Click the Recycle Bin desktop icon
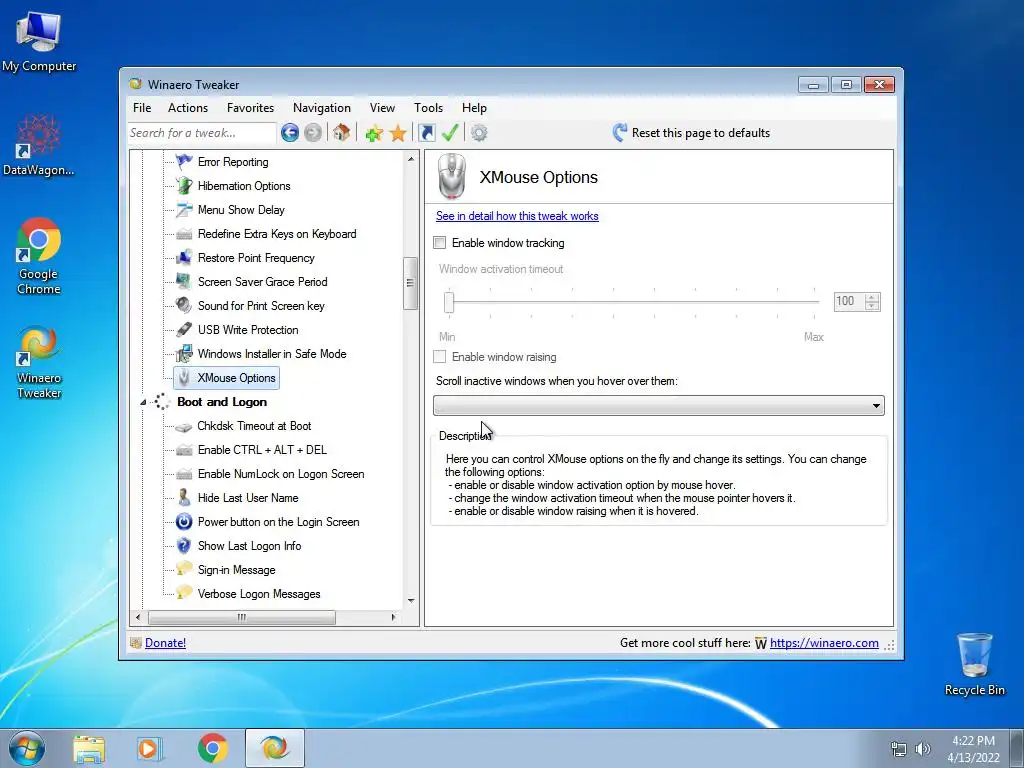 click(x=974, y=655)
